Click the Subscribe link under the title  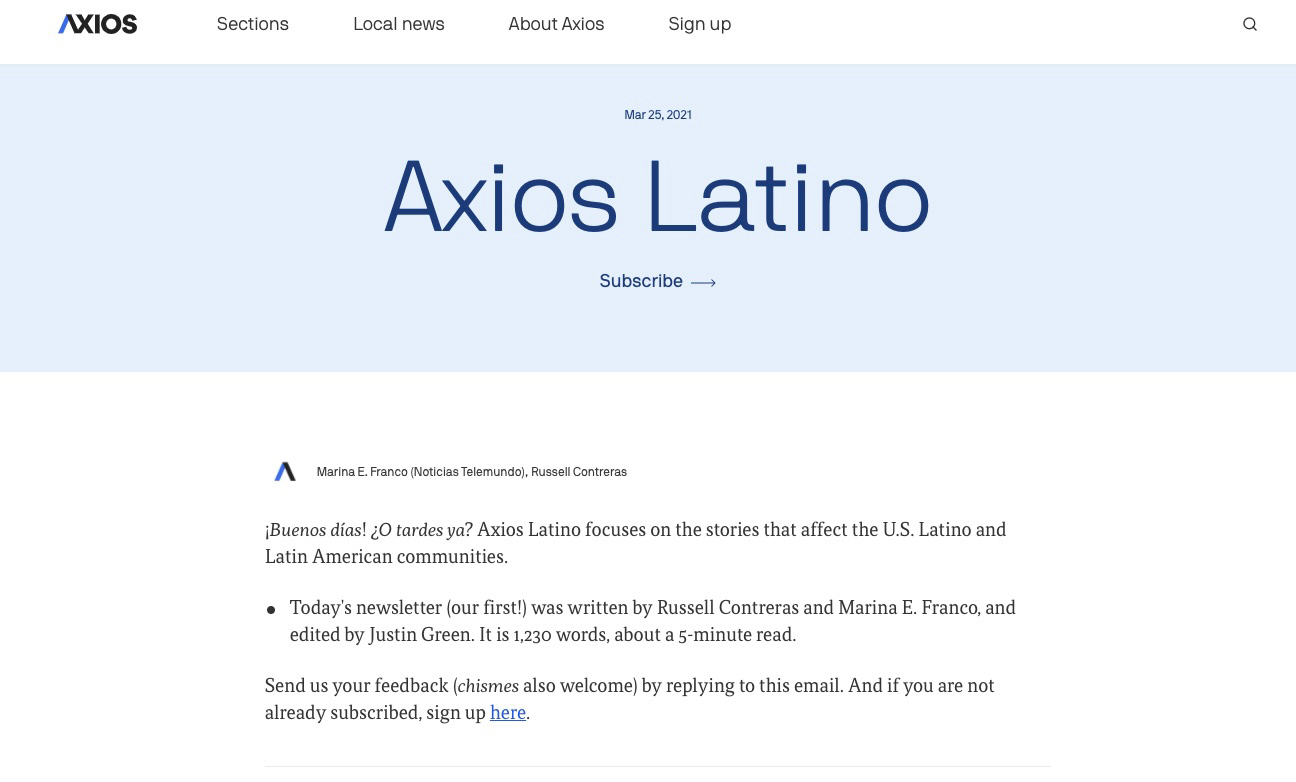(x=641, y=282)
